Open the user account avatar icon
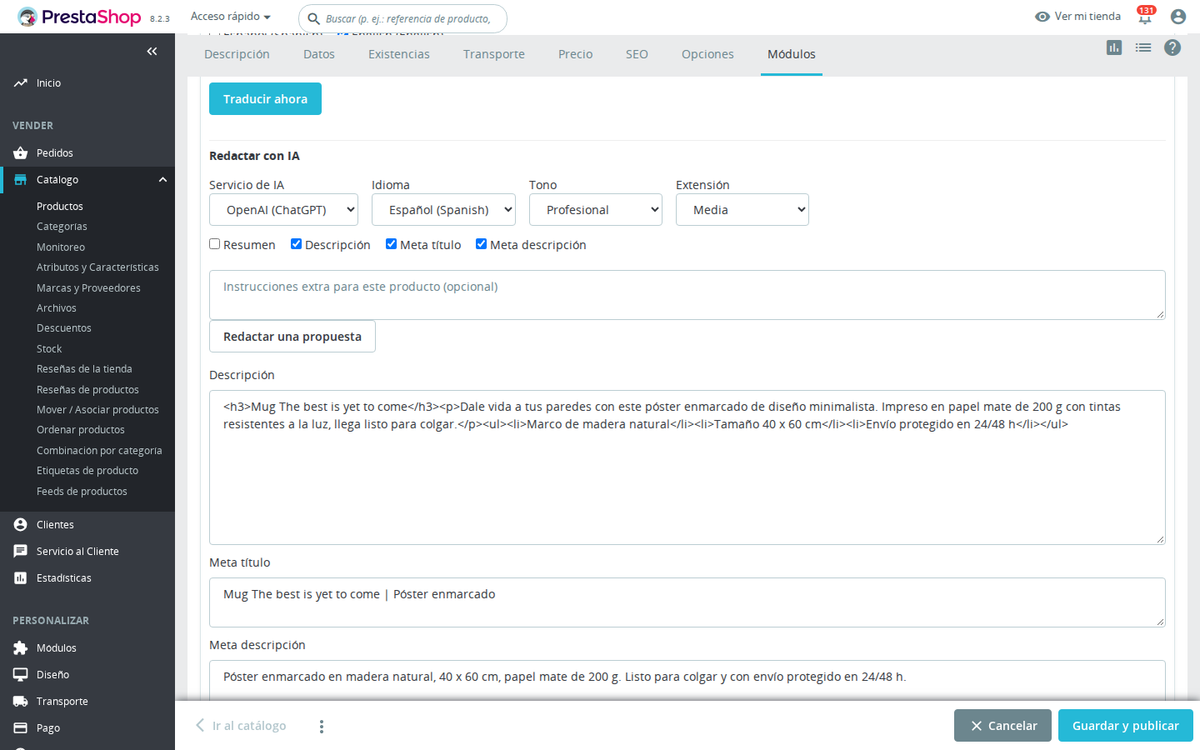The image size is (1200, 750). point(1178,17)
